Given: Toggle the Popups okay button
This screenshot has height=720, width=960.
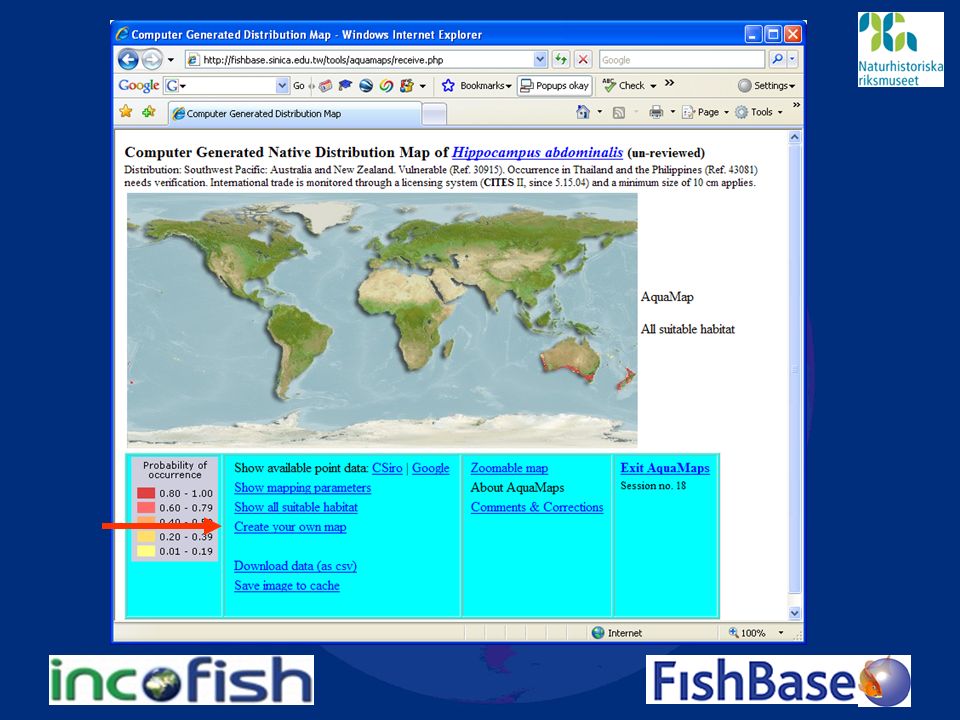Looking at the screenshot, I should click(554, 86).
